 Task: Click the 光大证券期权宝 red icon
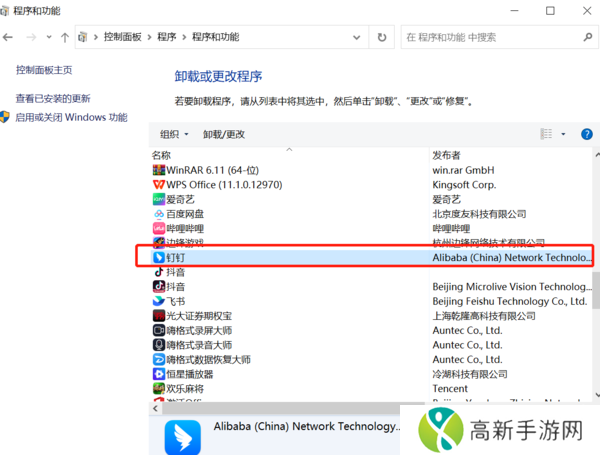coord(158,316)
